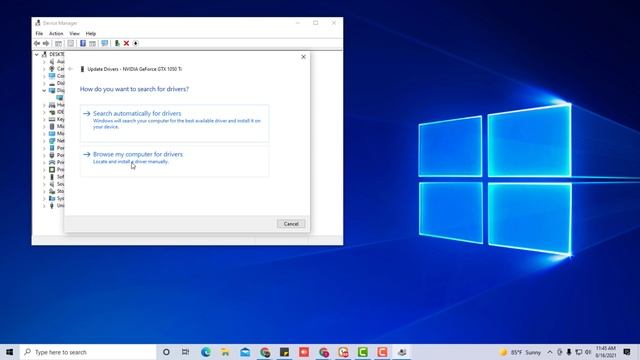
Task: Open the green Camtasia C taskbar icon
Action: (x=363, y=352)
